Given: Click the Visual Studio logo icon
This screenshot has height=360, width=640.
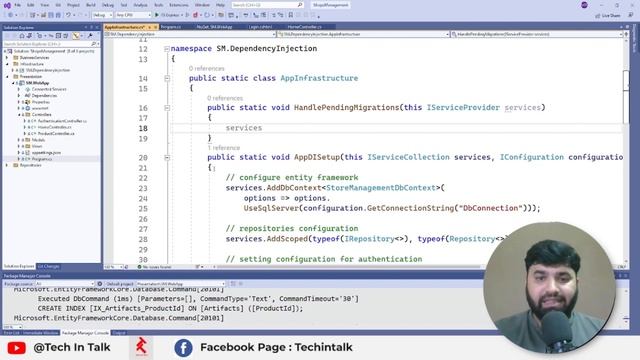Looking at the screenshot, I should coord(7,5).
